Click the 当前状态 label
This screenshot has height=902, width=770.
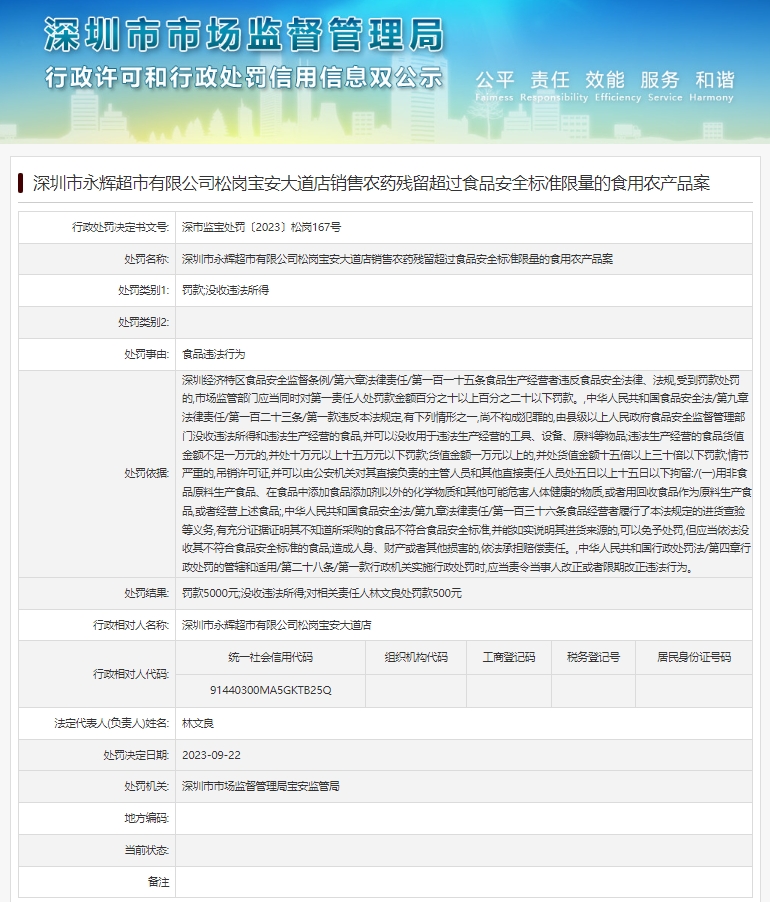[147, 850]
